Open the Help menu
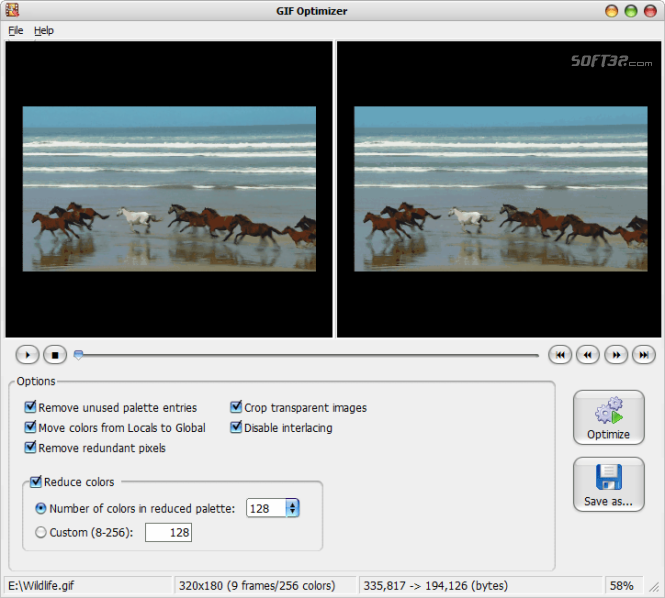 click(x=44, y=31)
